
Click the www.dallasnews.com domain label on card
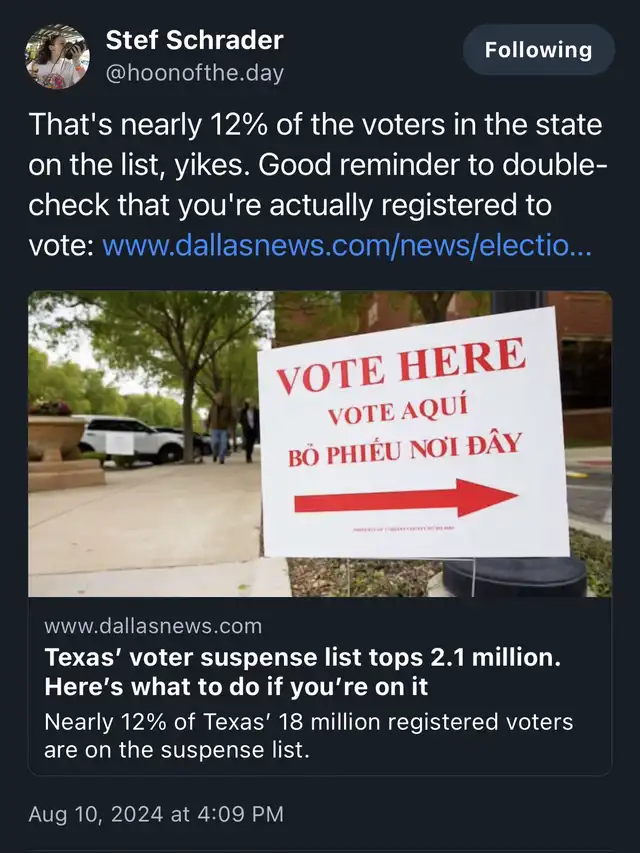(153, 626)
